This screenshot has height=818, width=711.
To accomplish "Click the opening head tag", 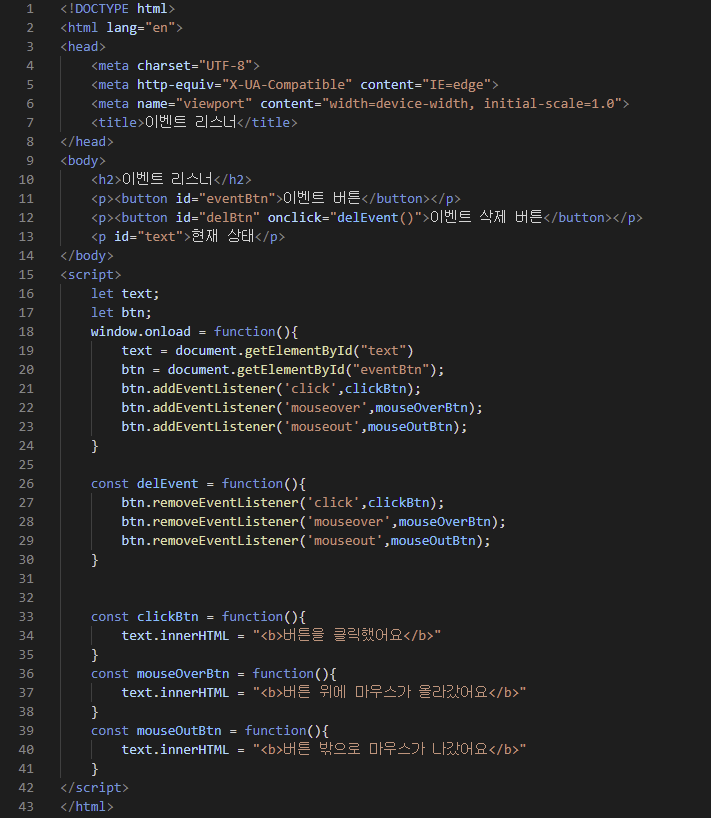I will point(83,47).
